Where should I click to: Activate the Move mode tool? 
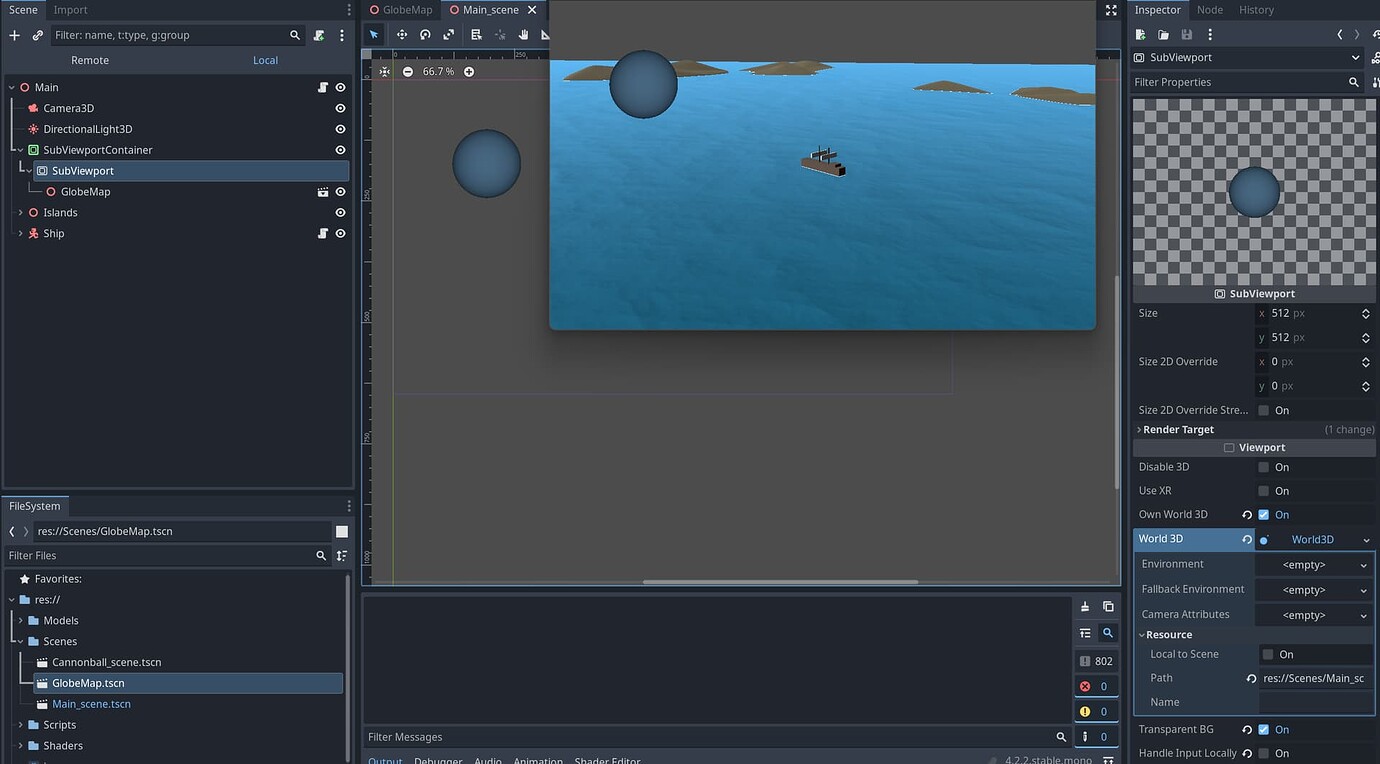click(x=401, y=34)
